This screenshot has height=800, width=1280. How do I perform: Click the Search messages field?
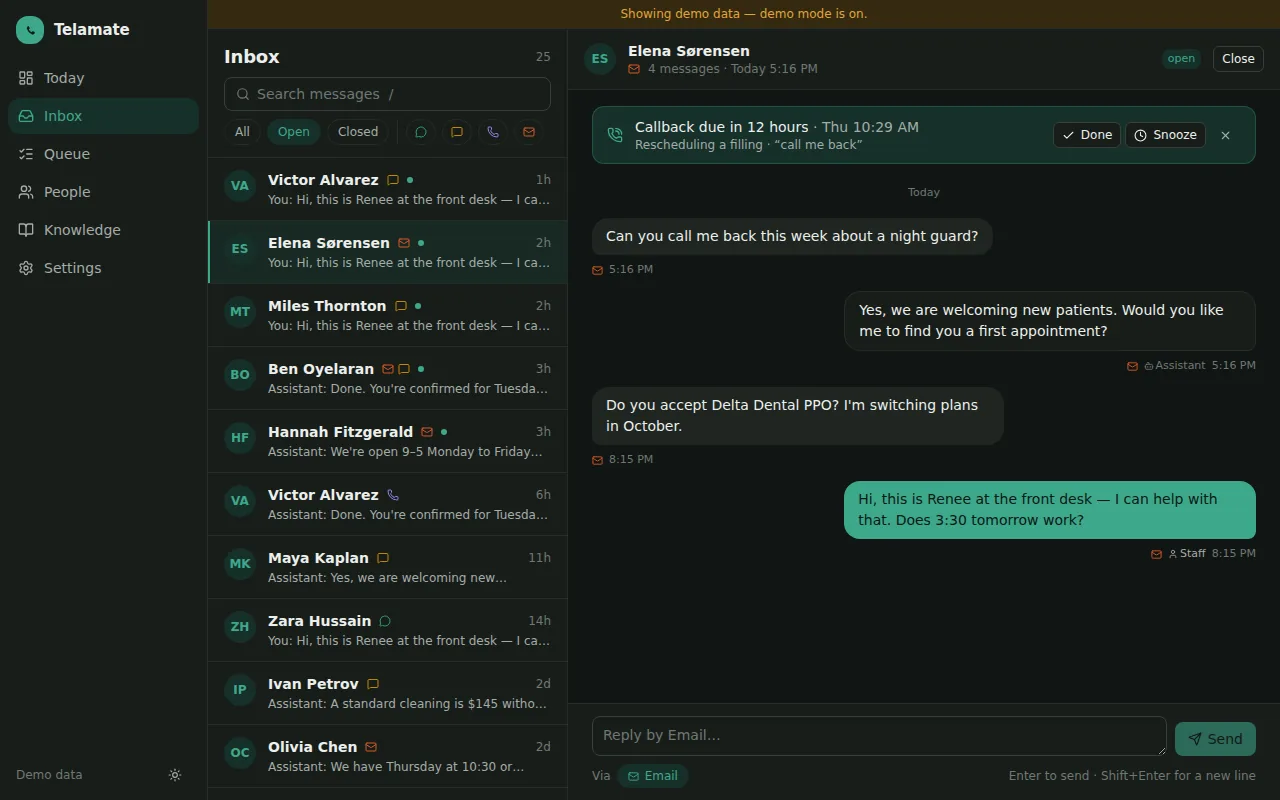387,94
